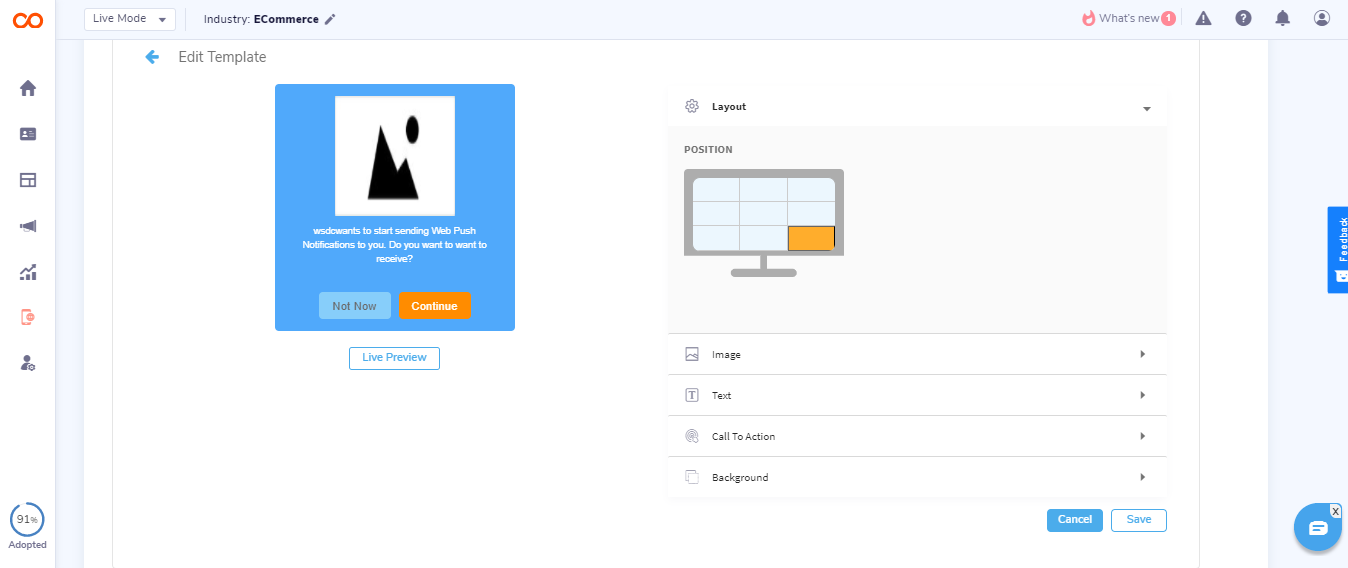
Task: Save the template
Action: [x=1139, y=520]
